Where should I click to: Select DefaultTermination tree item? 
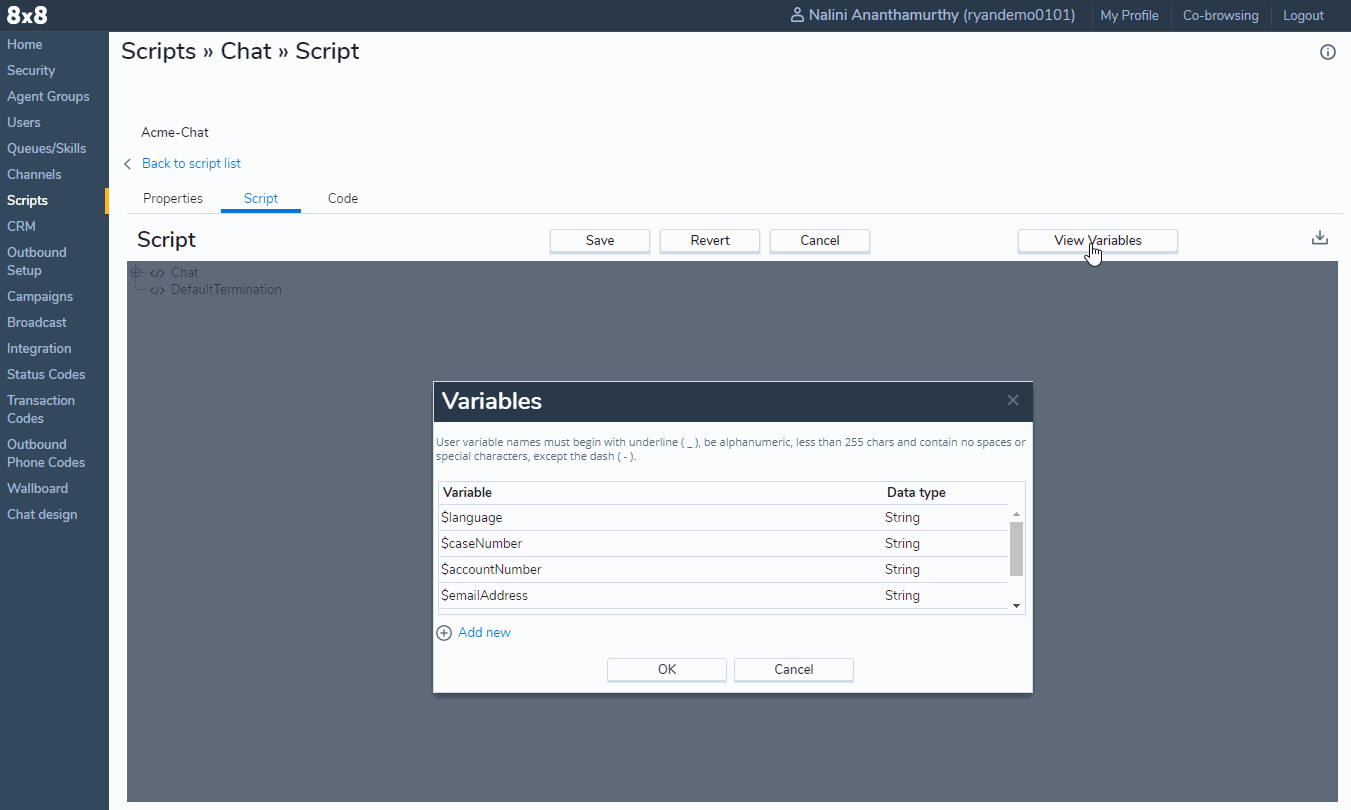(x=226, y=290)
